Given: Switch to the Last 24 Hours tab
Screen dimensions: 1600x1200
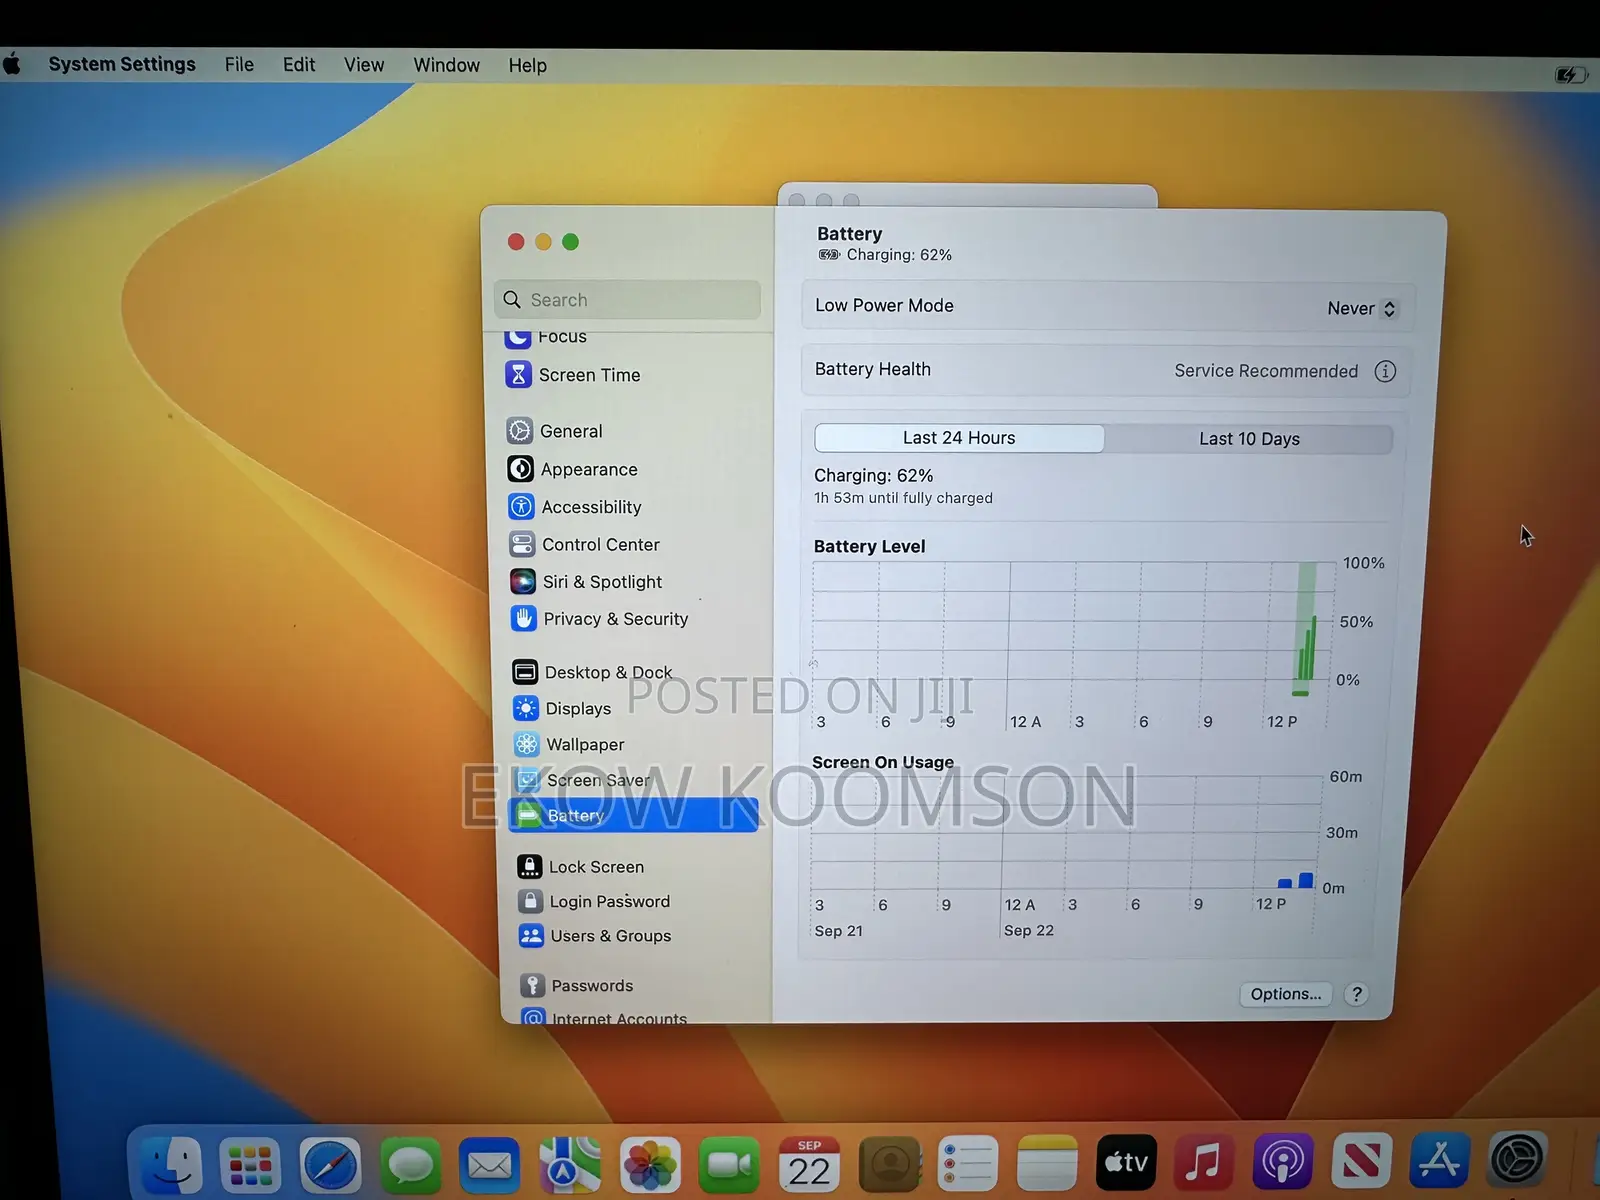Looking at the screenshot, I should pos(959,438).
